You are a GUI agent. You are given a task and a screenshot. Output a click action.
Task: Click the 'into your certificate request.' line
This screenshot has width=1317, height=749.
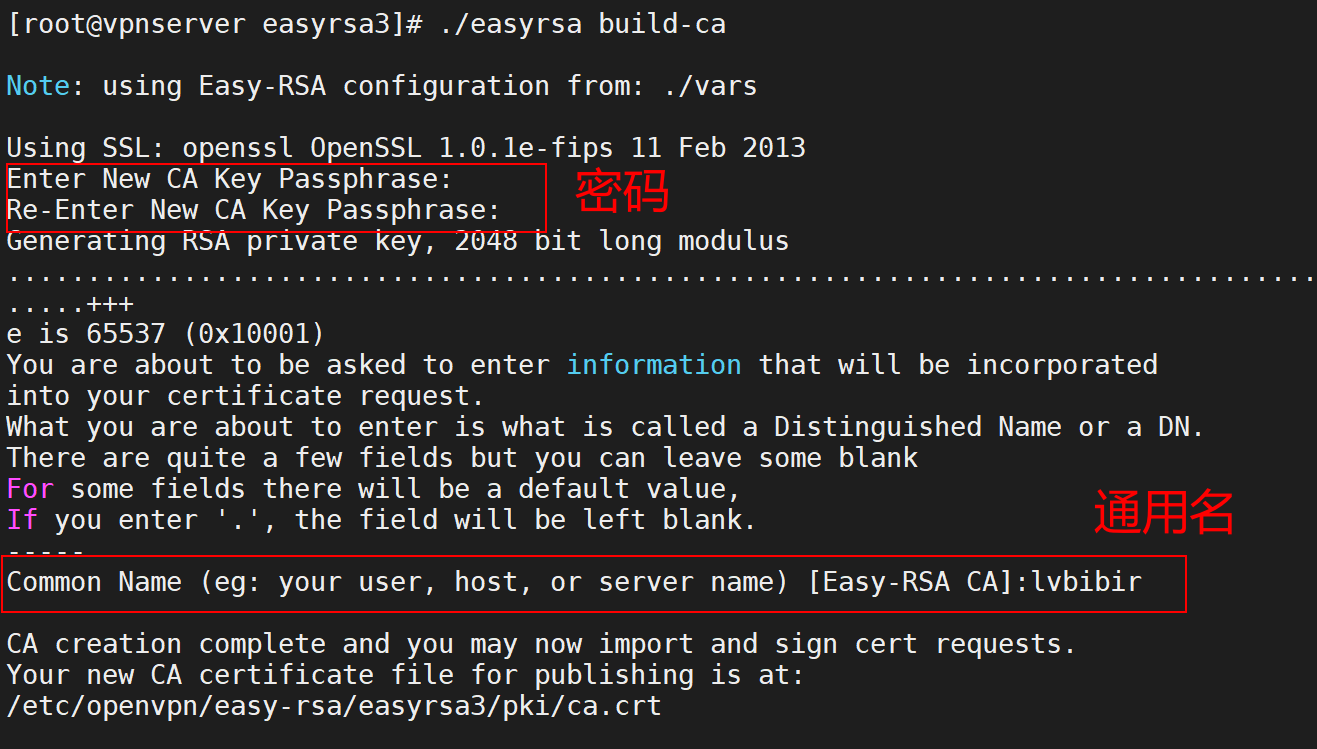tap(245, 395)
